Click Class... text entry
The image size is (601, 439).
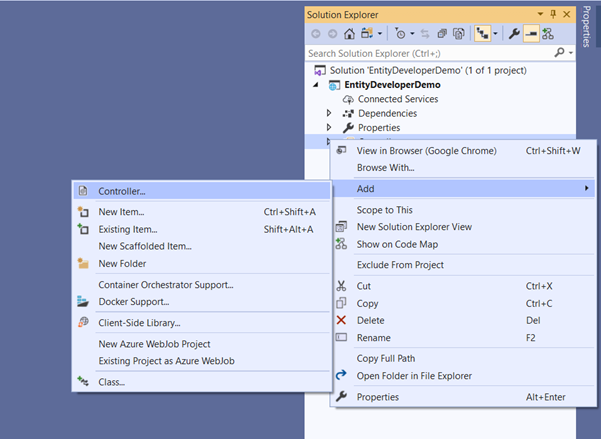pyautogui.click(x=112, y=382)
